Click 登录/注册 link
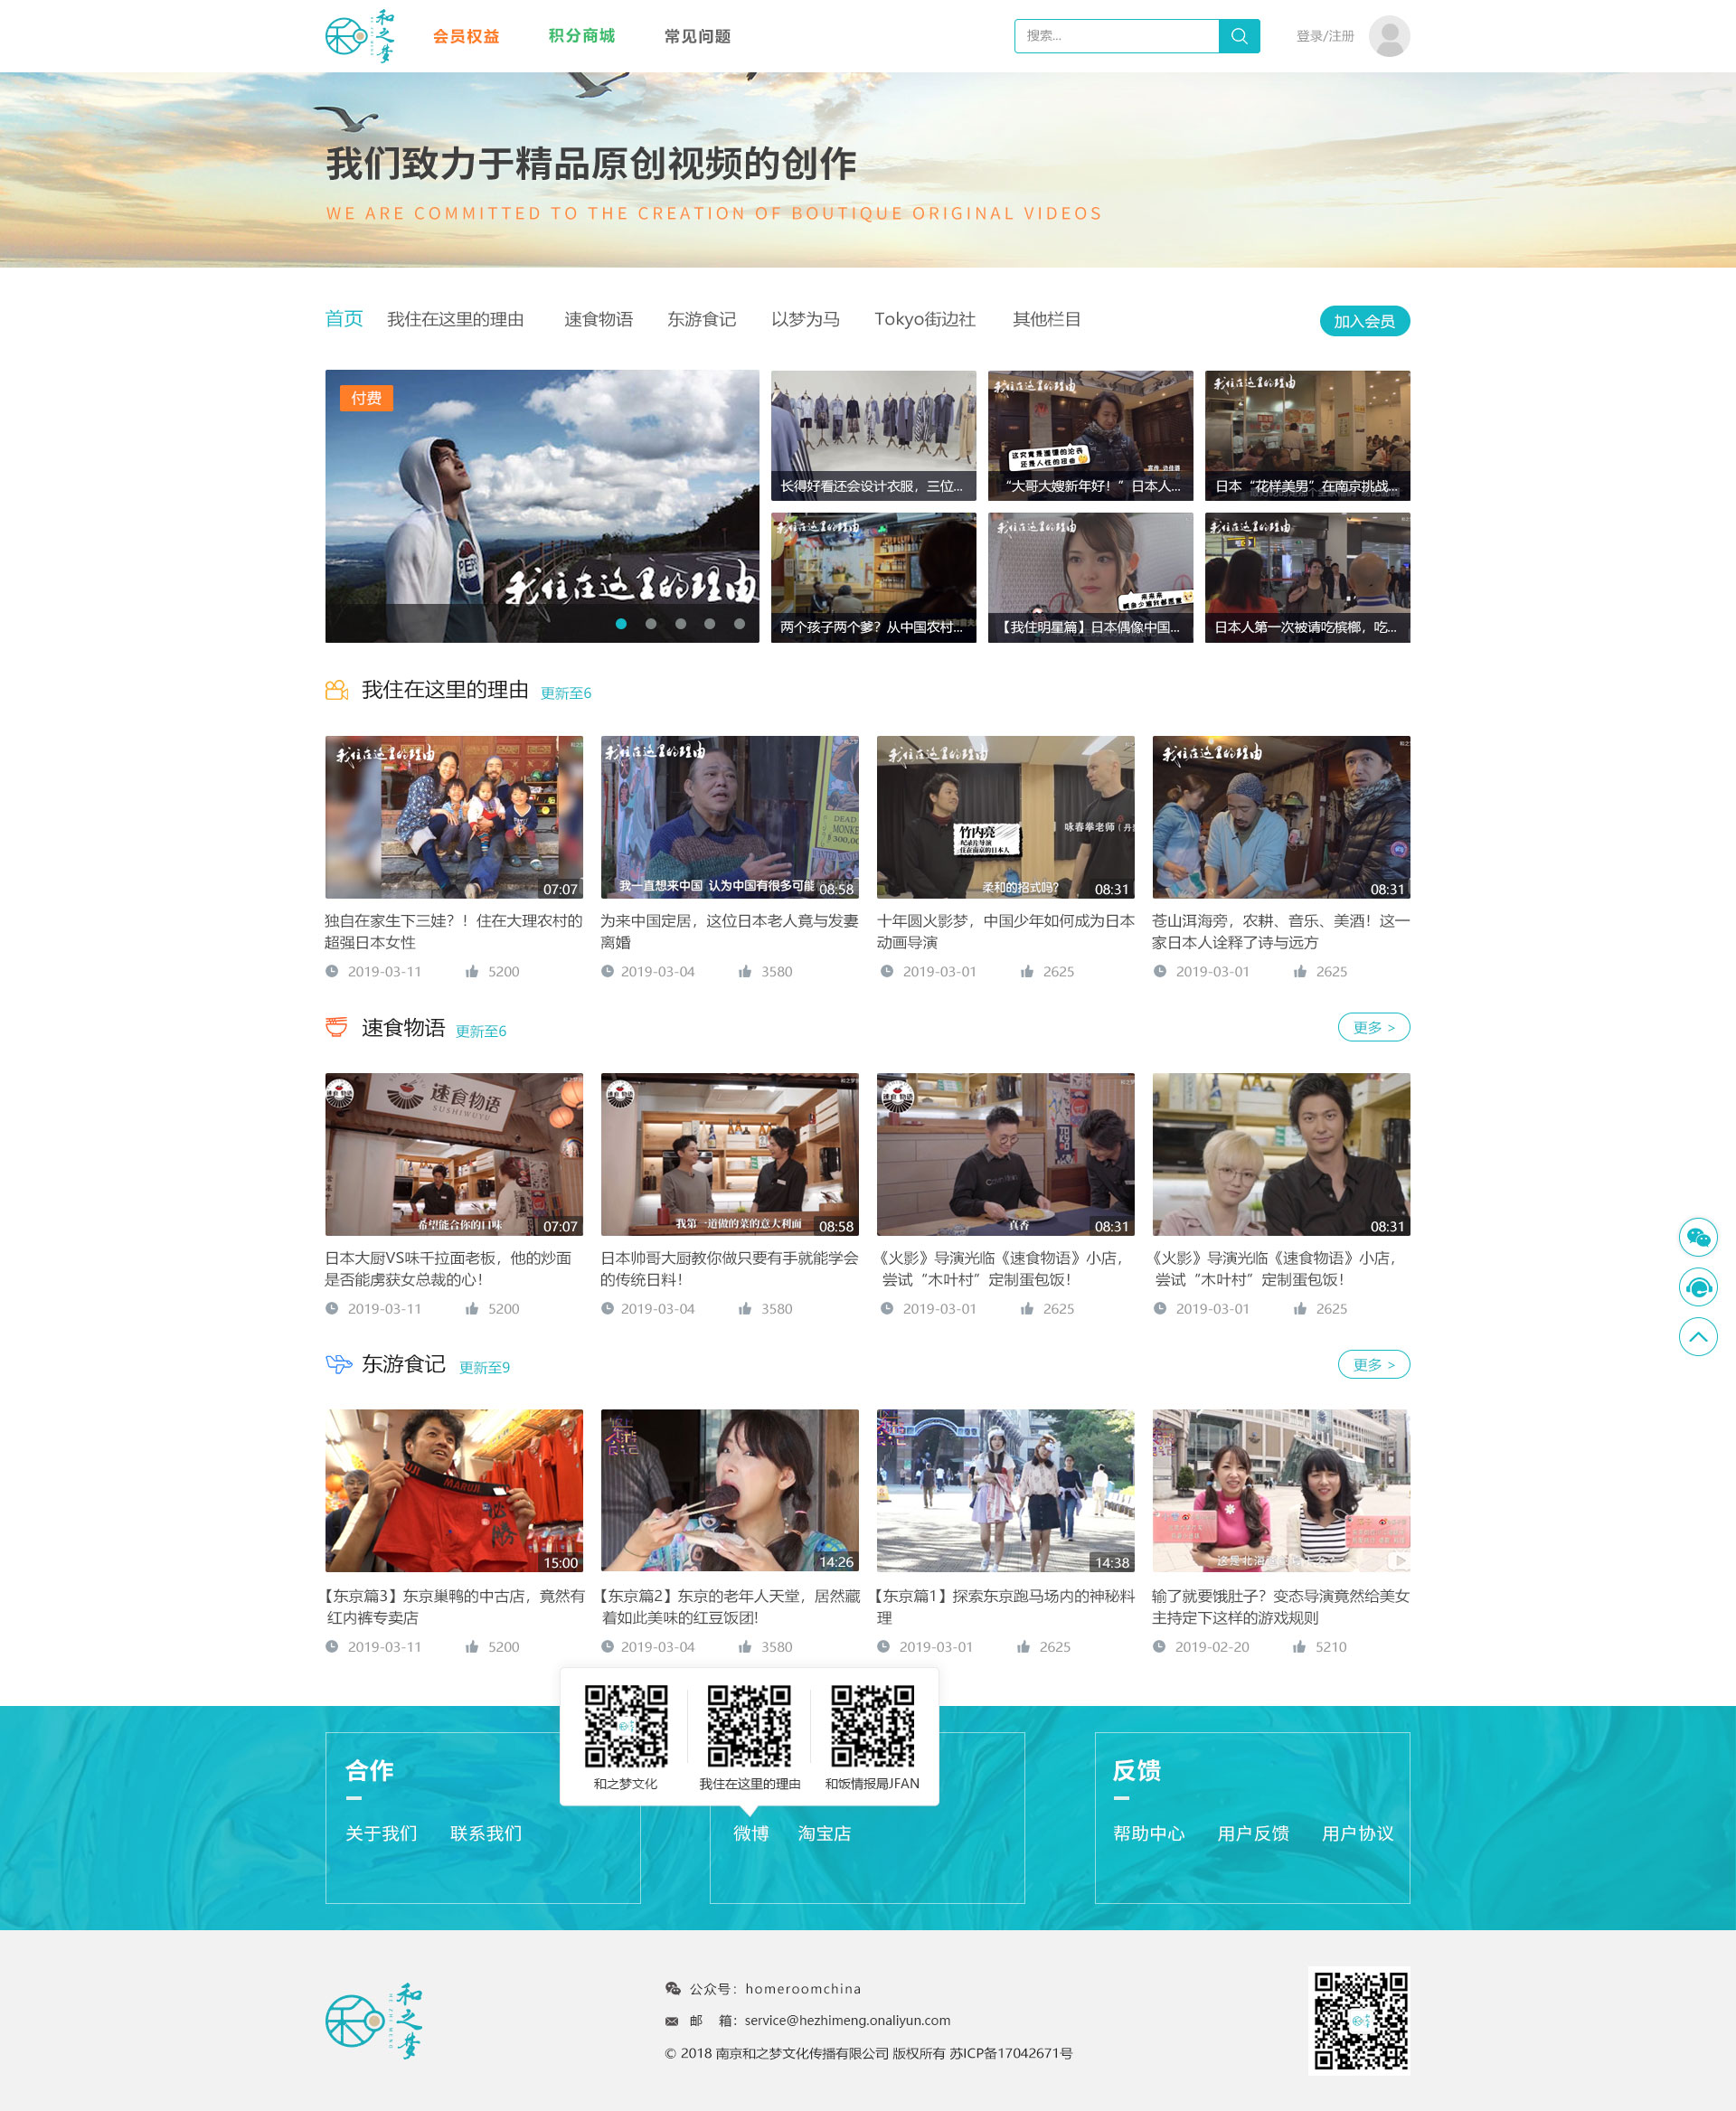The height and width of the screenshot is (2111, 1736). [x=1325, y=36]
